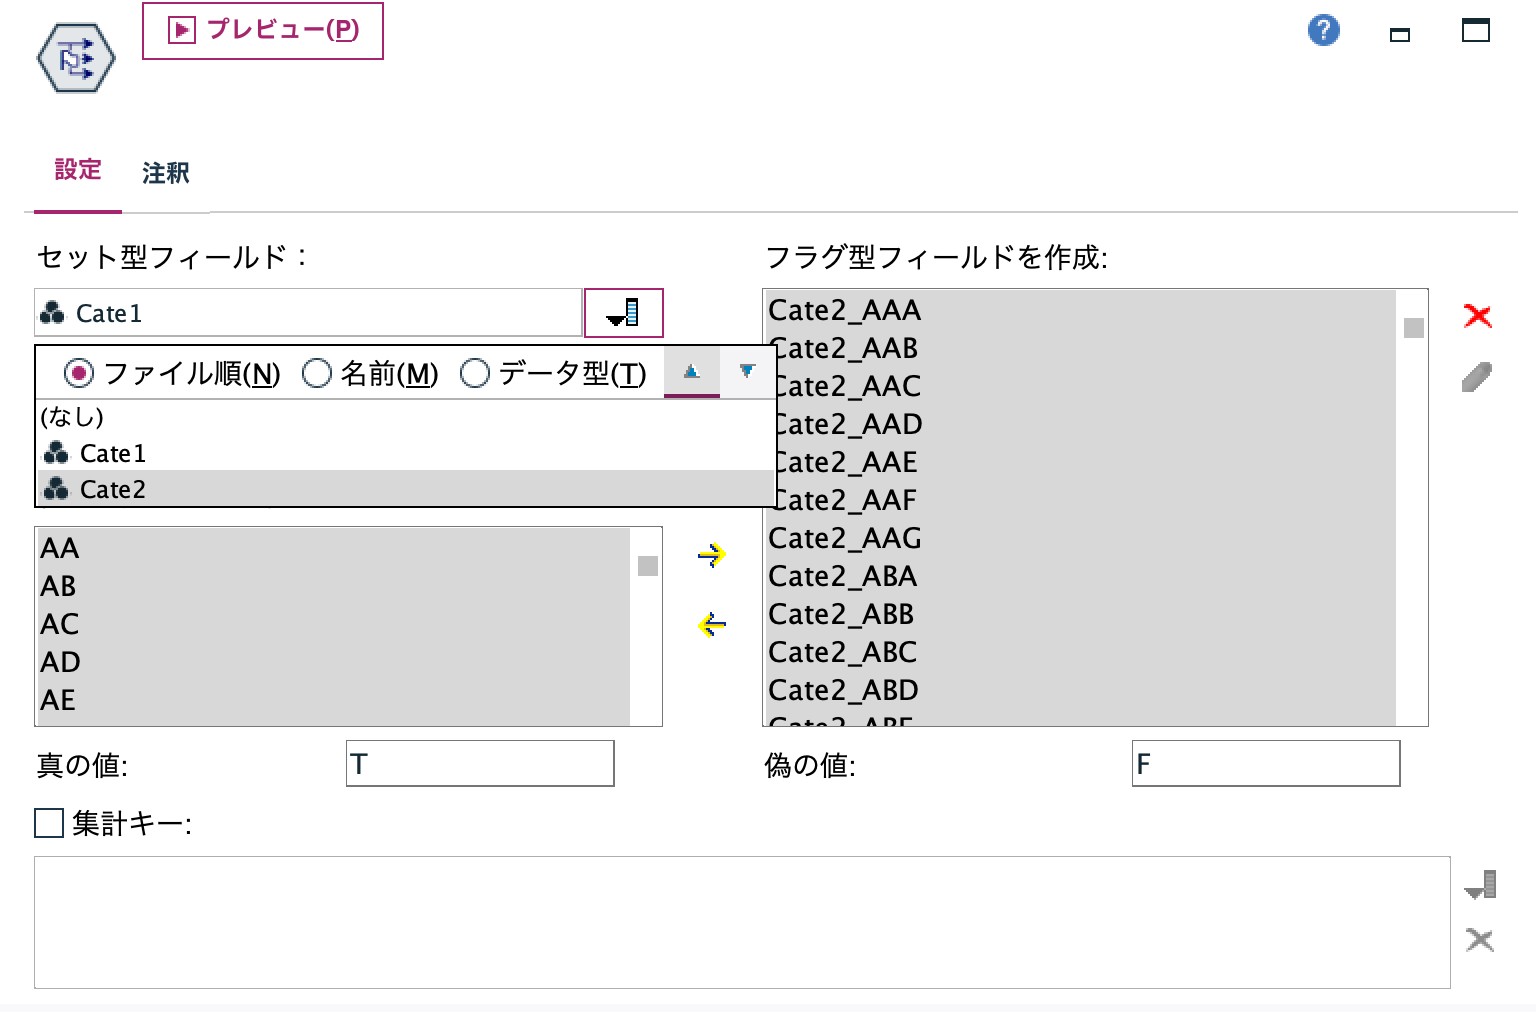Viewport: 1536px width, 1012px height.
Task: Click the プレビュー(P) button
Action: tap(262, 31)
